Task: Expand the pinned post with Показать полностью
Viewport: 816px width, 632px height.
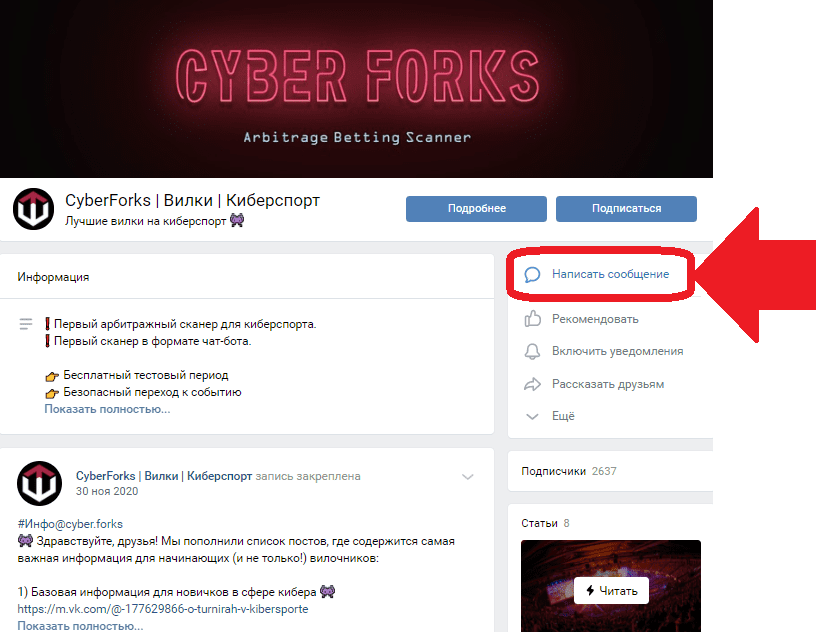Action: 80,626
